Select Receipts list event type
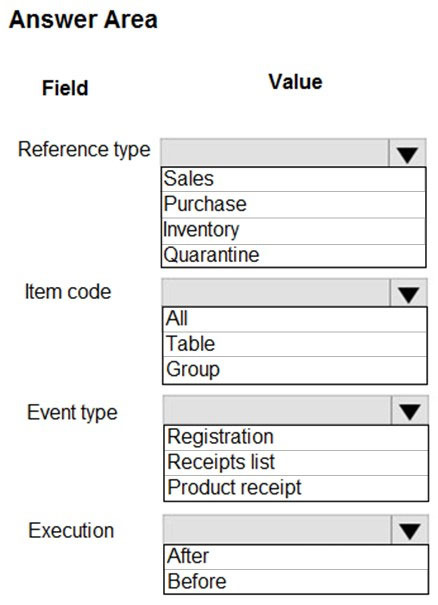Viewport: 438px width, 605px height. pos(296,463)
